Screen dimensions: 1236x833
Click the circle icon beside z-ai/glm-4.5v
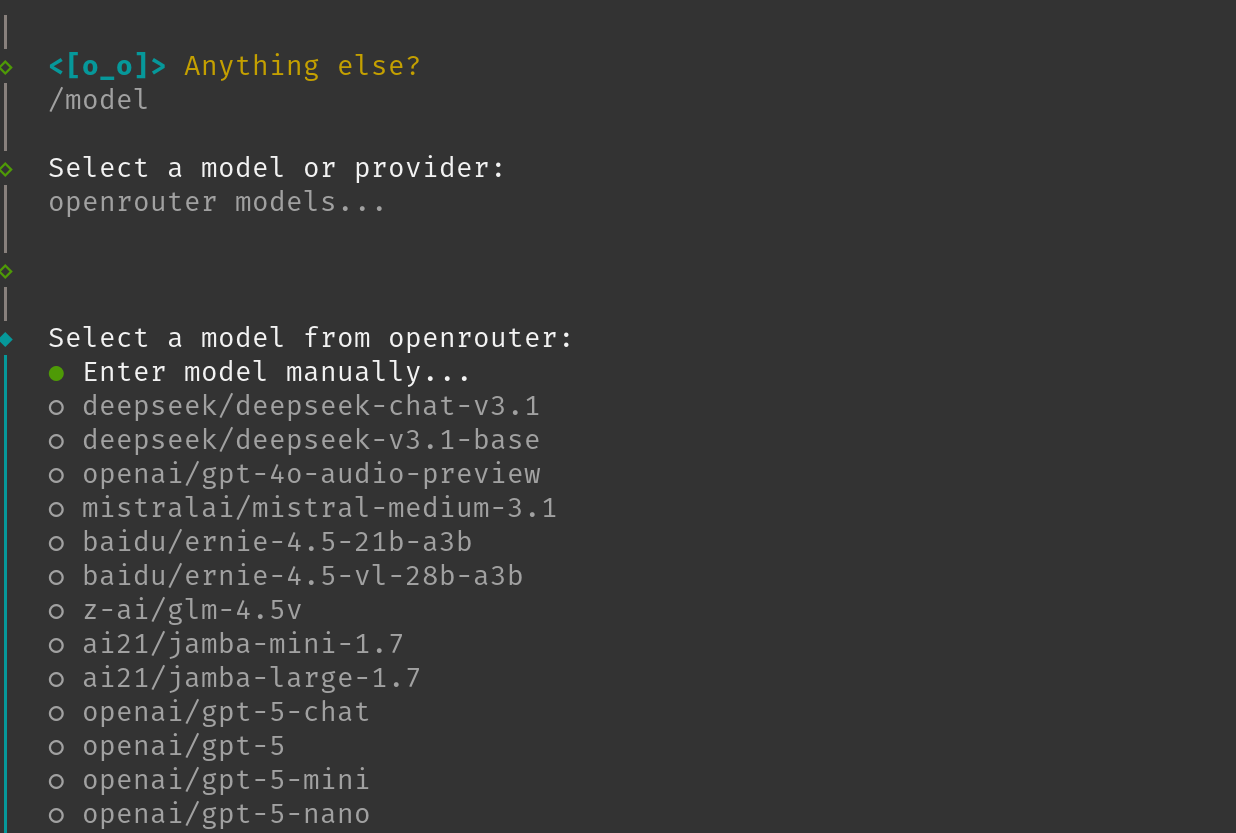tap(55, 610)
